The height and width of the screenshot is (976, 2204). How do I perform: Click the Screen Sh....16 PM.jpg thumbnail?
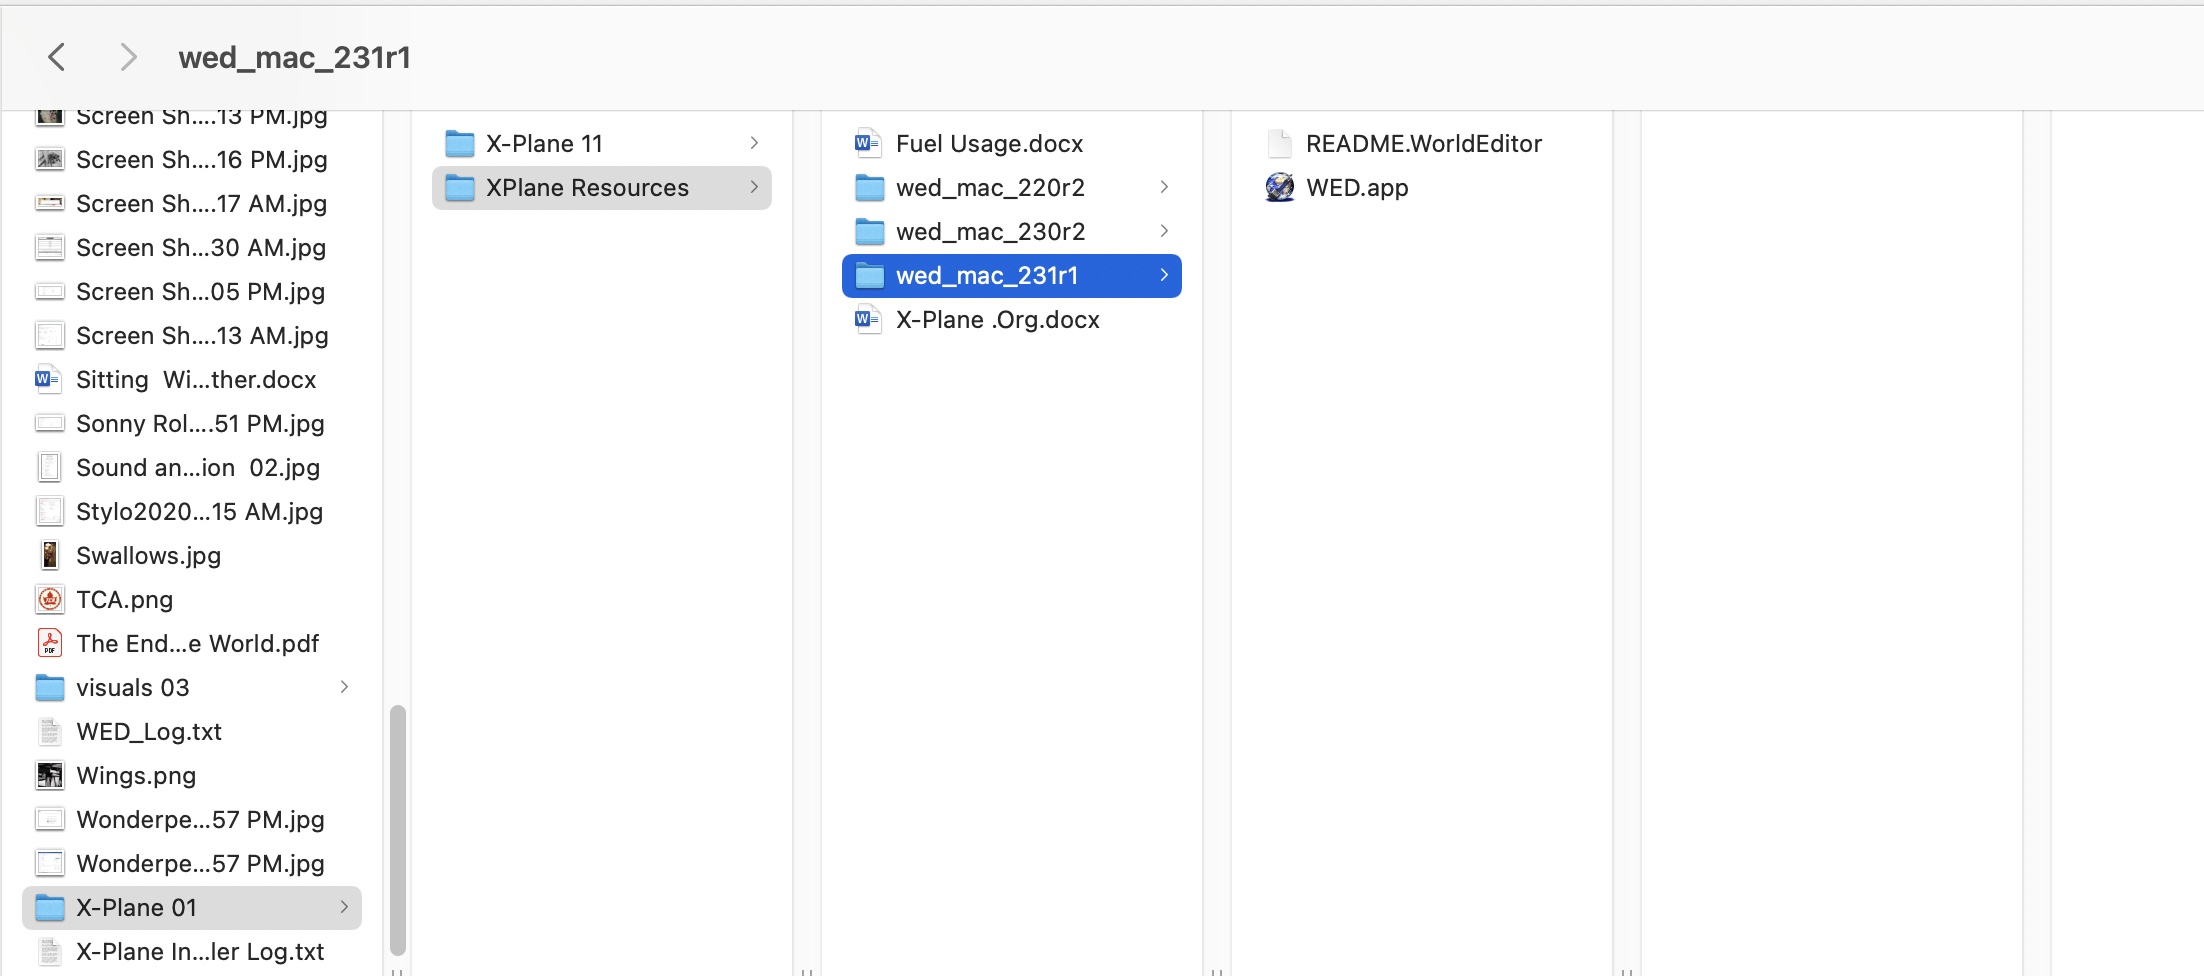pos(50,159)
